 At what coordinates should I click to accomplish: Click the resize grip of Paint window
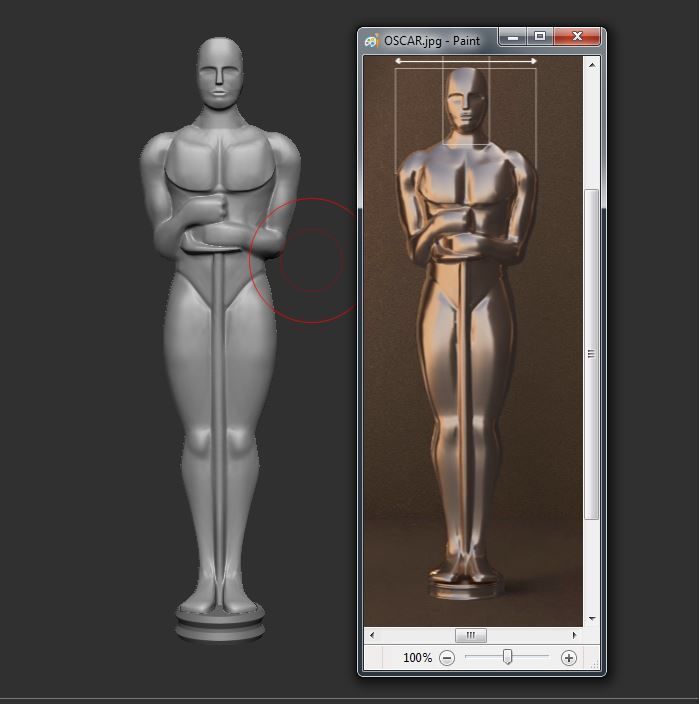595,665
